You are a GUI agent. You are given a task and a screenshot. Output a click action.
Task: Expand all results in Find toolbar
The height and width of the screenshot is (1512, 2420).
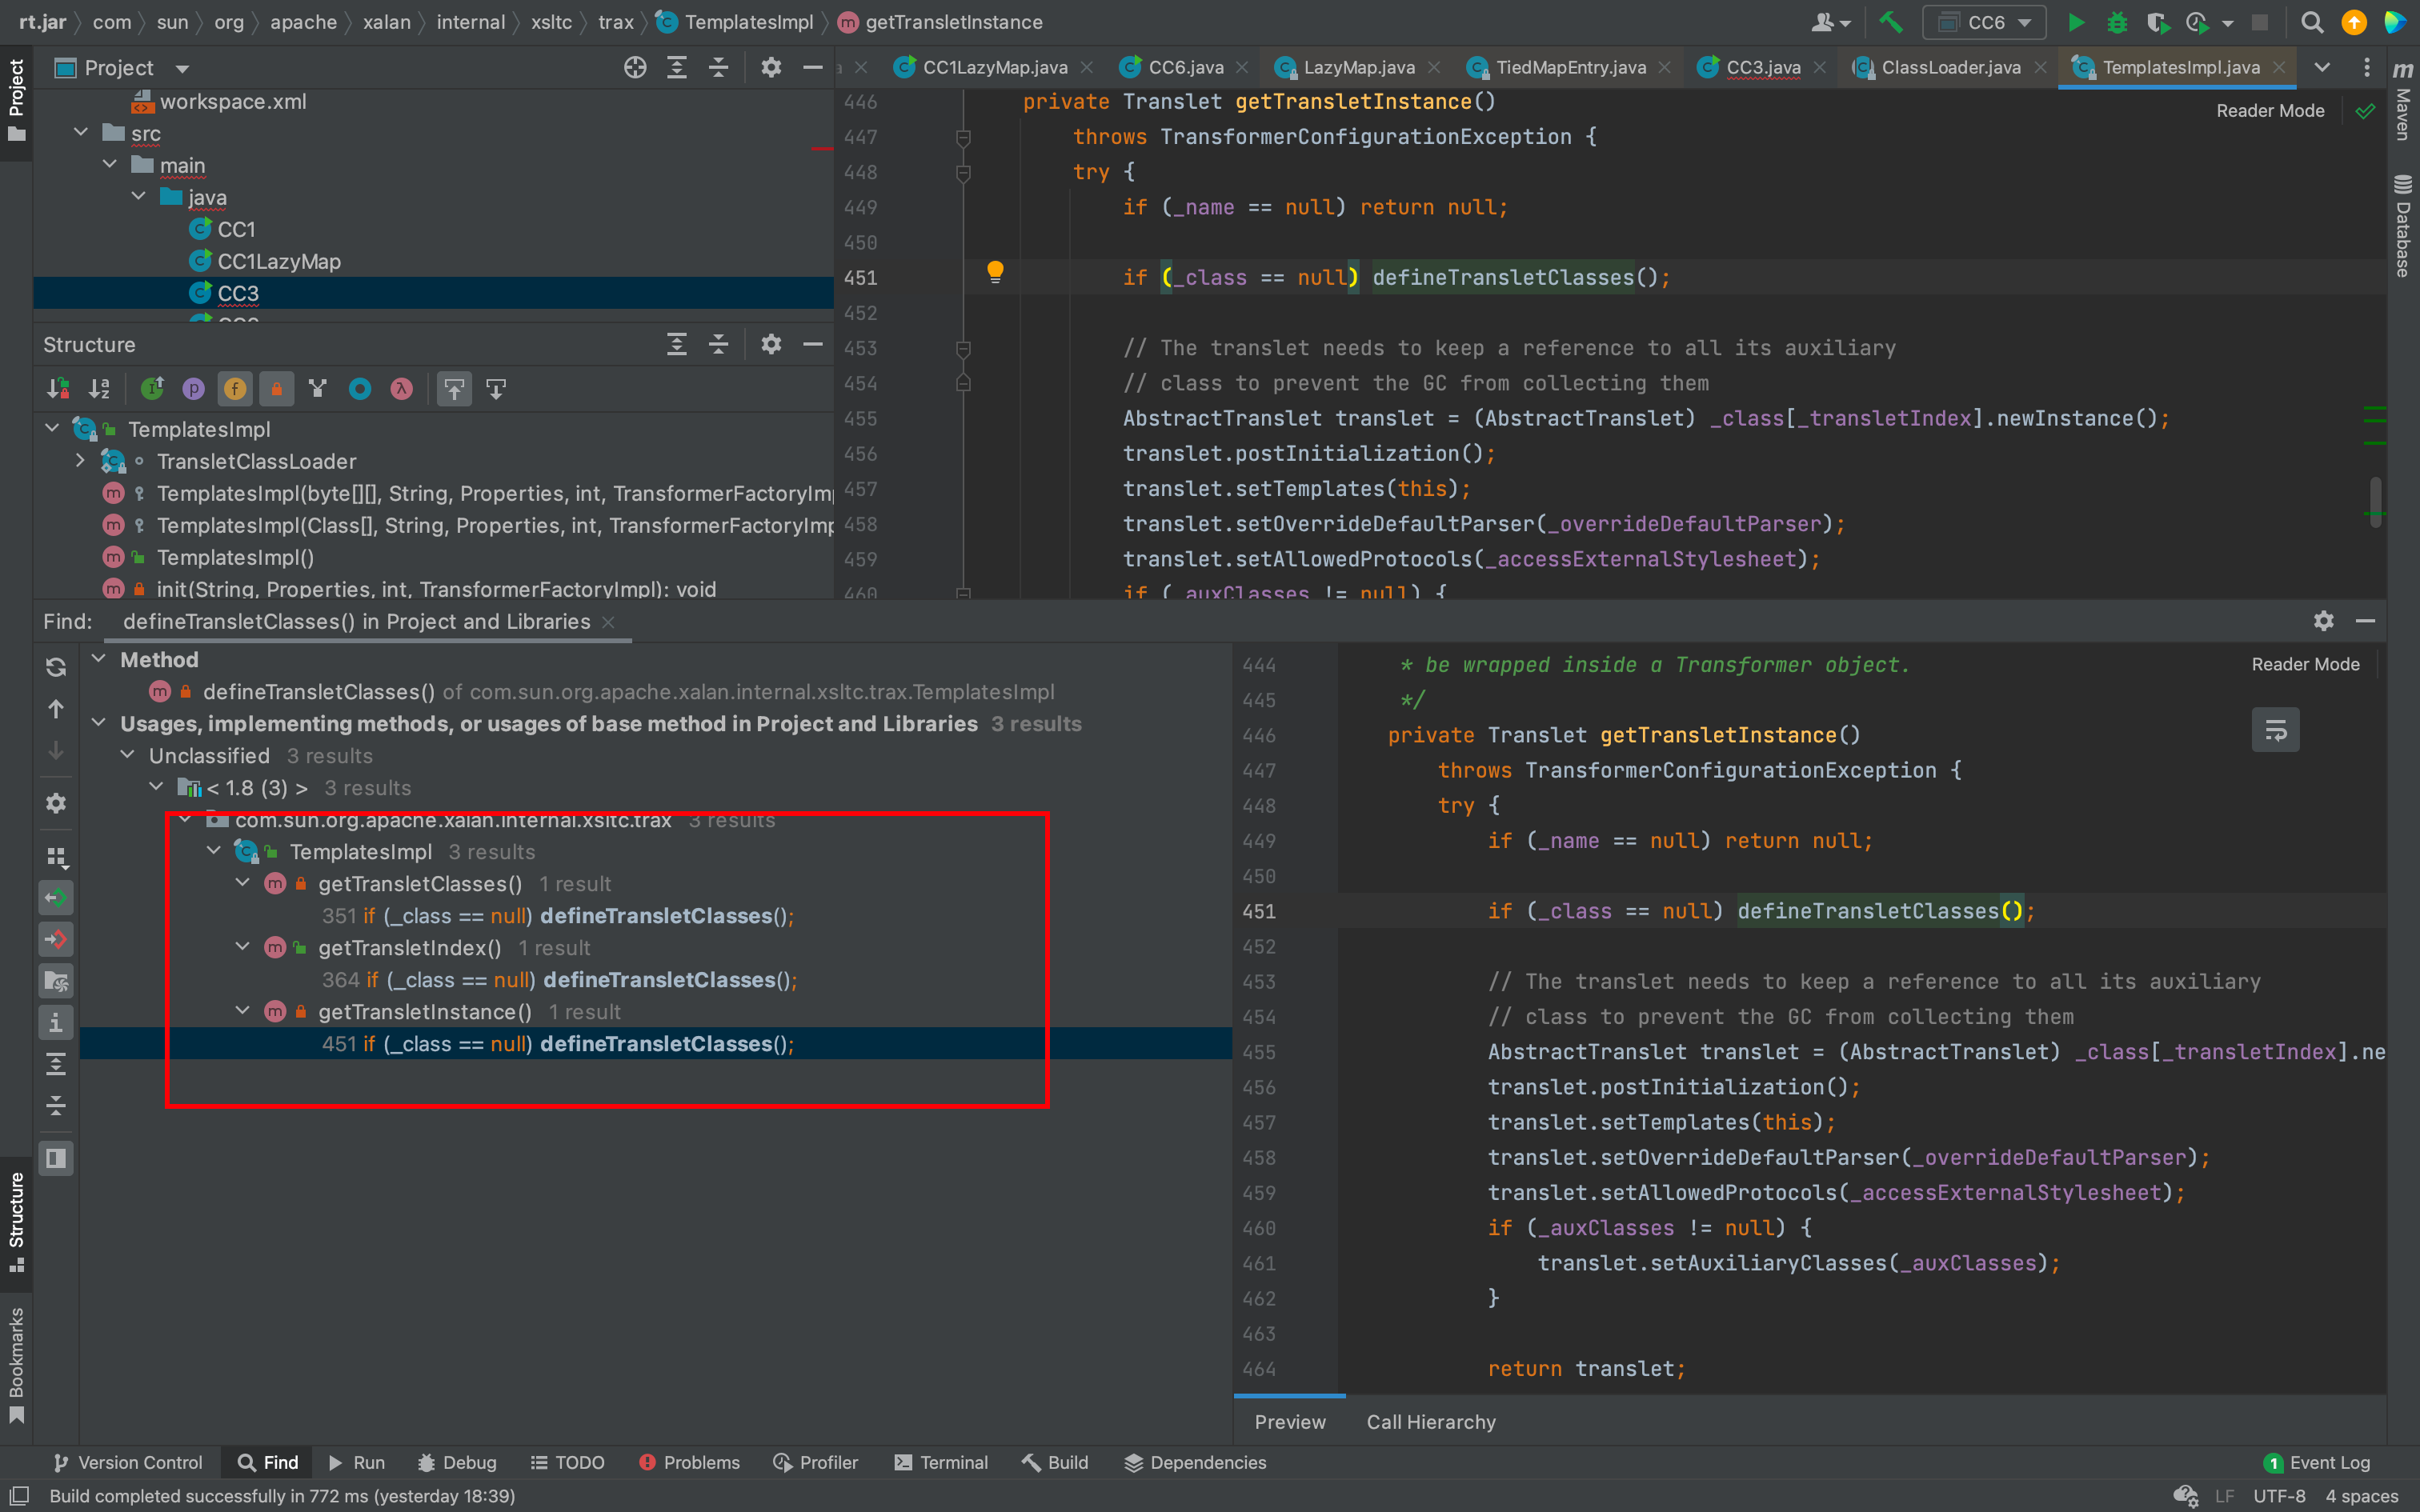click(x=56, y=1064)
